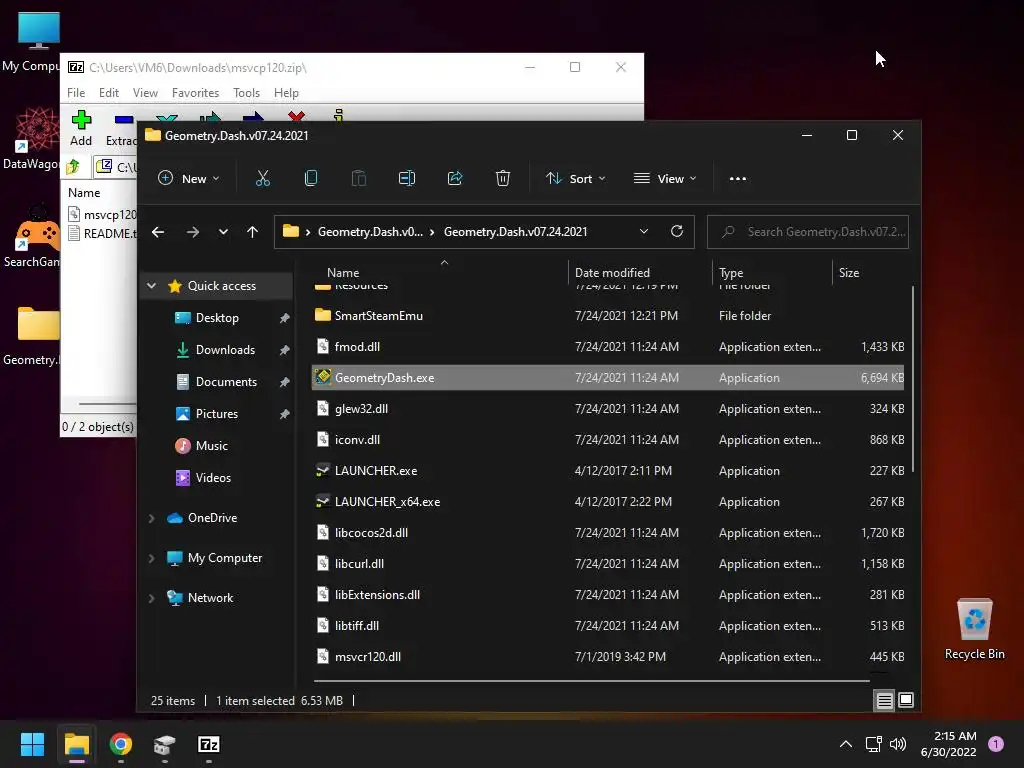Click the Rename icon in Explorer toolbar
The width and height of the screenshot is (1024, 768).
(x=406, y=178)
